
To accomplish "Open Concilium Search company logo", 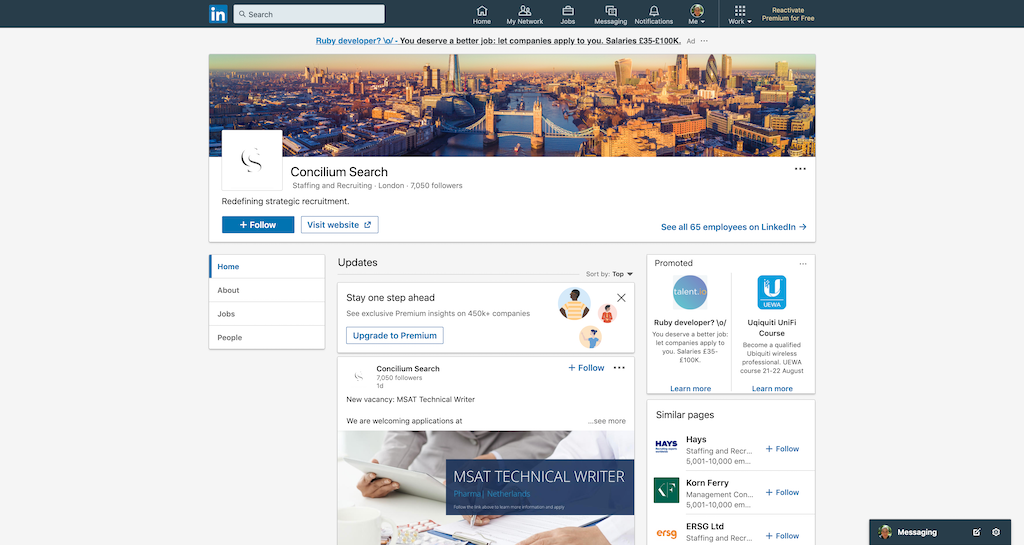I will tap(252, 161).
